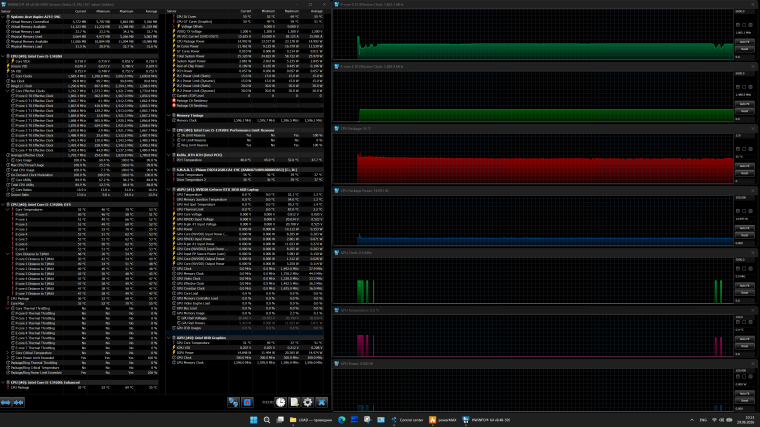Open remote monitoring network icon in toolbar
This screenshot has width=760, height=427.
click(x=233, y=402)
